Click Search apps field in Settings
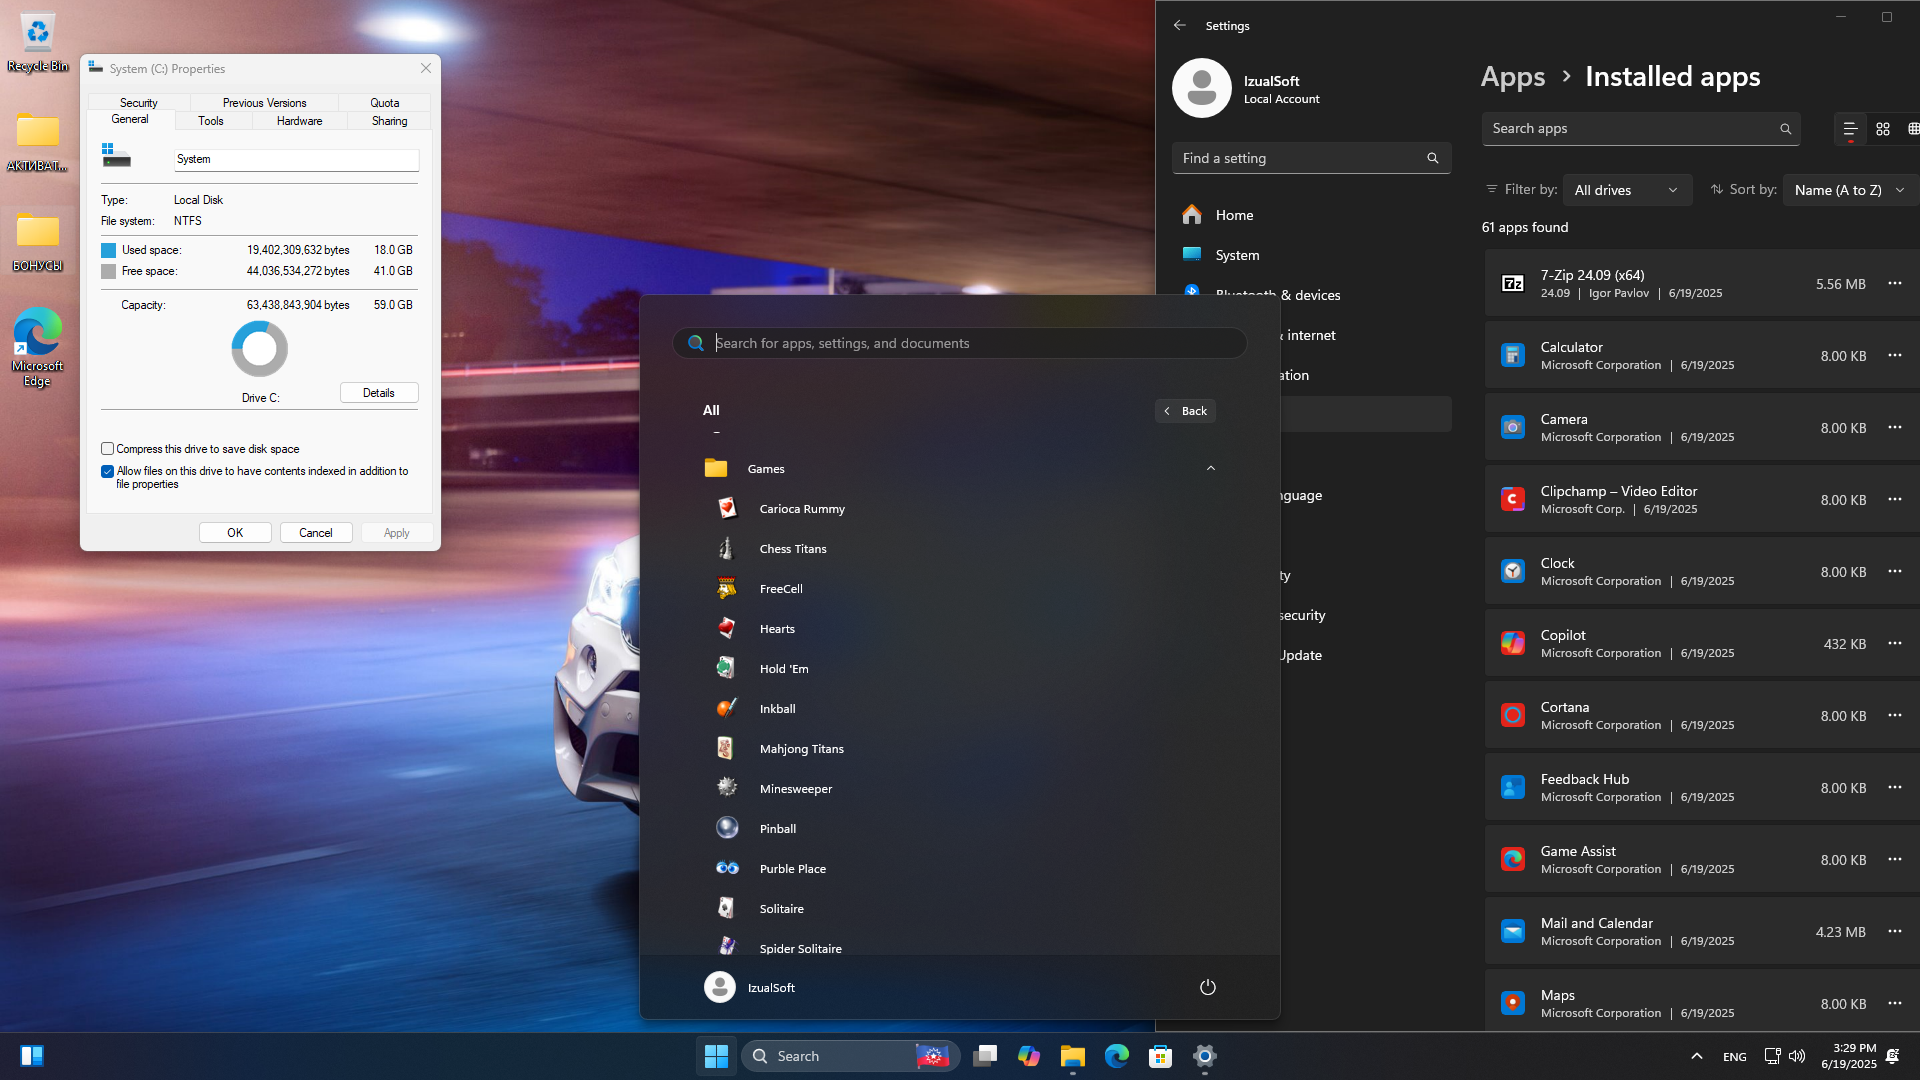 1641,129
